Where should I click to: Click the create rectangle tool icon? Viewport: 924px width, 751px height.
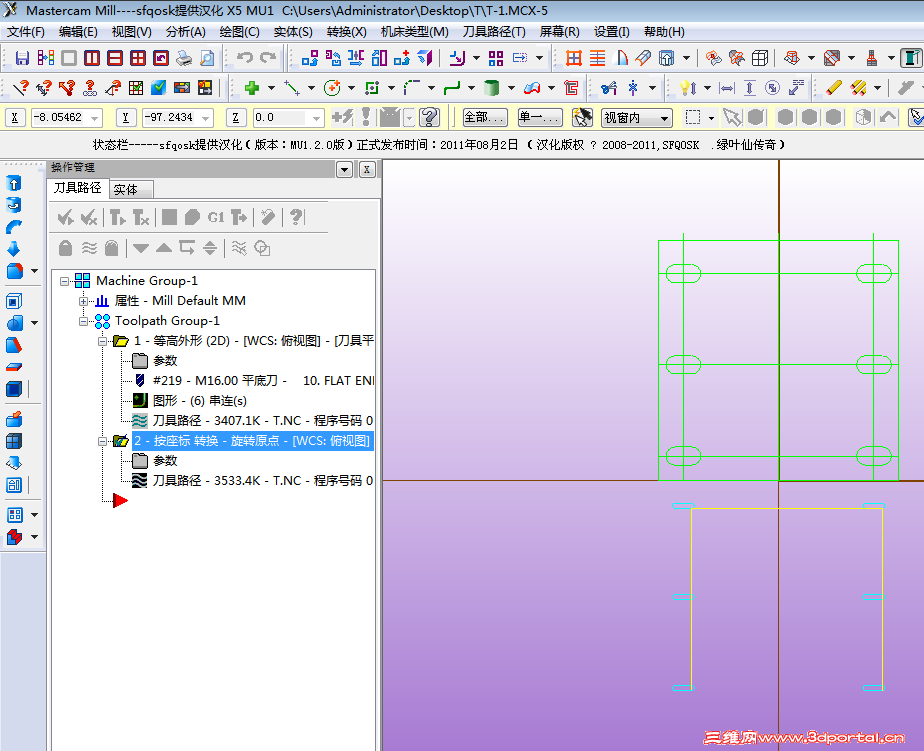pos(372,88)
